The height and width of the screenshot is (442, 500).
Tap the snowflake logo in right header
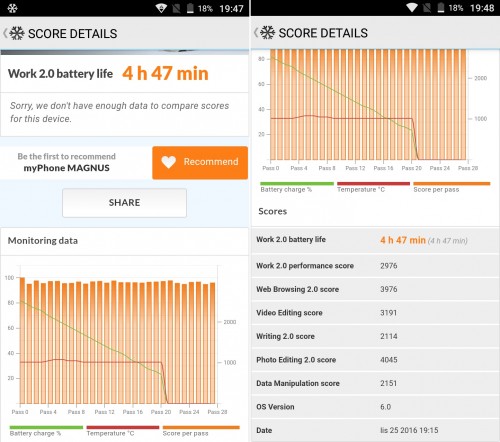267,33
